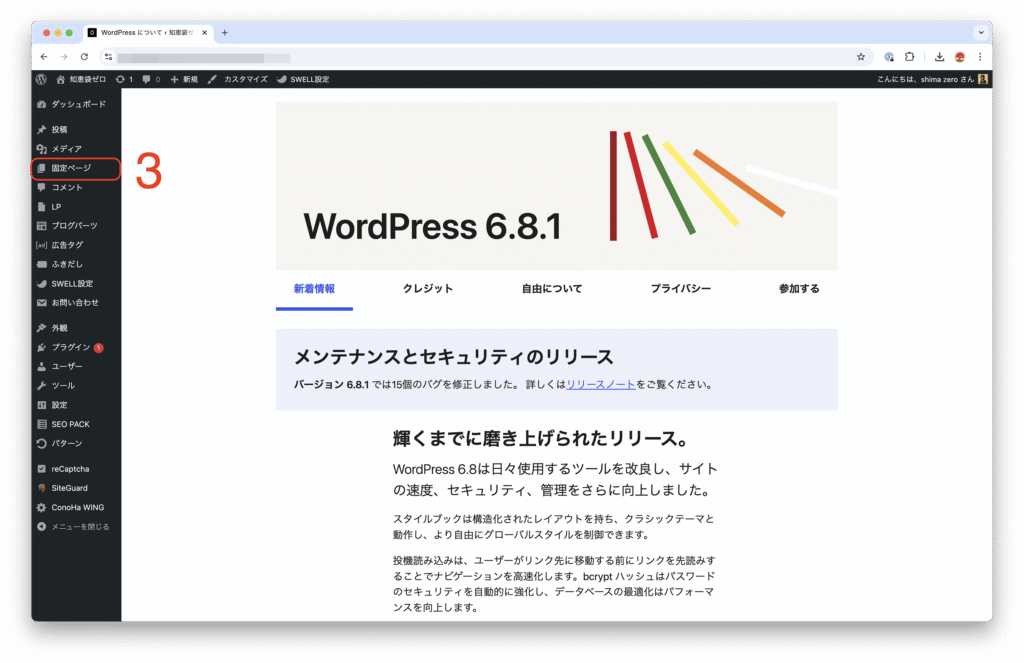Click the ツール wrench icon
The image size is (1024, 663).
(x=42, y=385)
